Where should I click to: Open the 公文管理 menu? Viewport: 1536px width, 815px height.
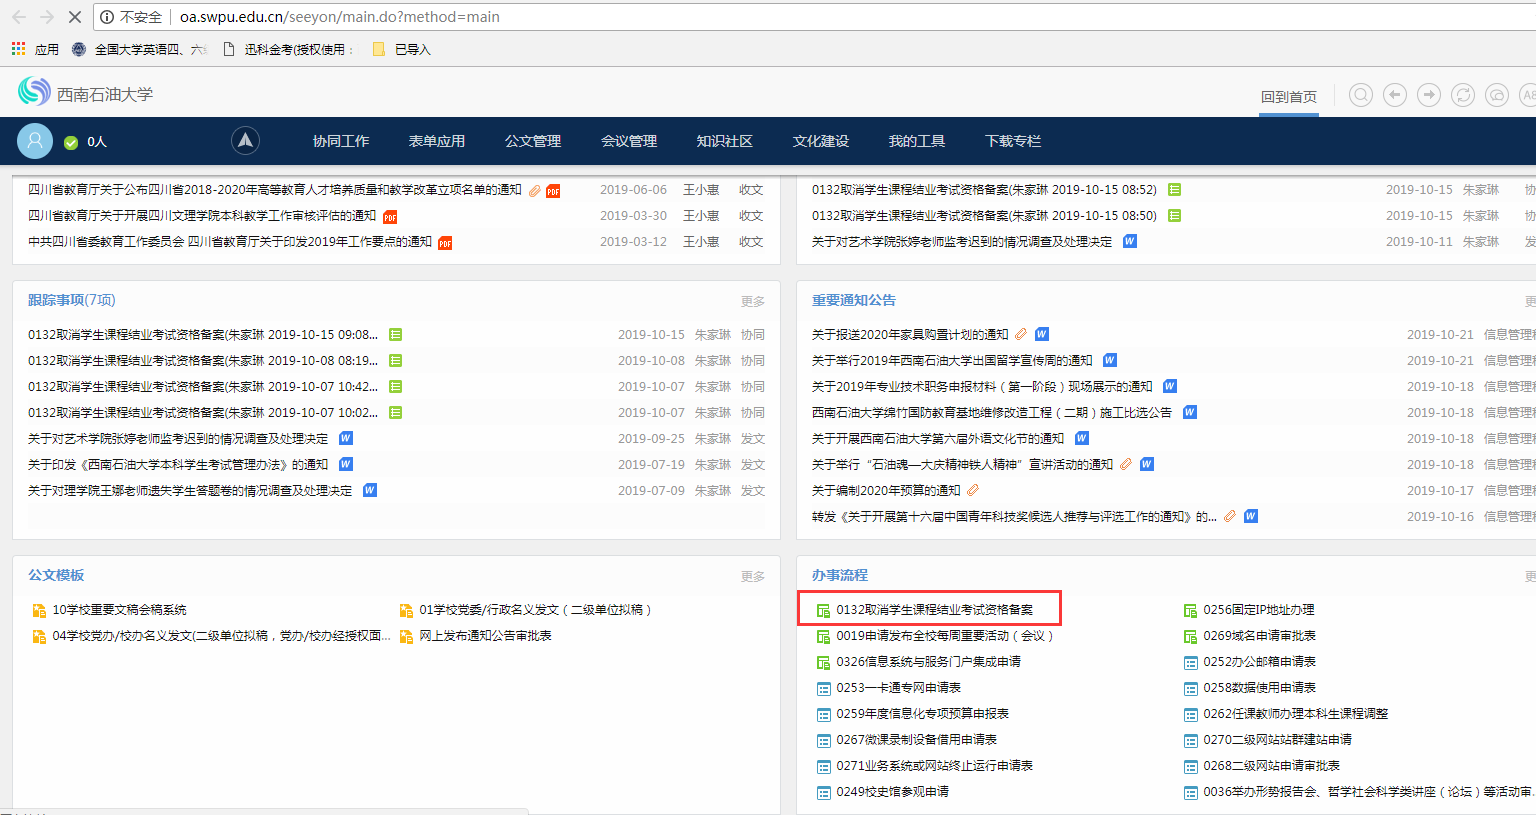click(x=533, y=141)
